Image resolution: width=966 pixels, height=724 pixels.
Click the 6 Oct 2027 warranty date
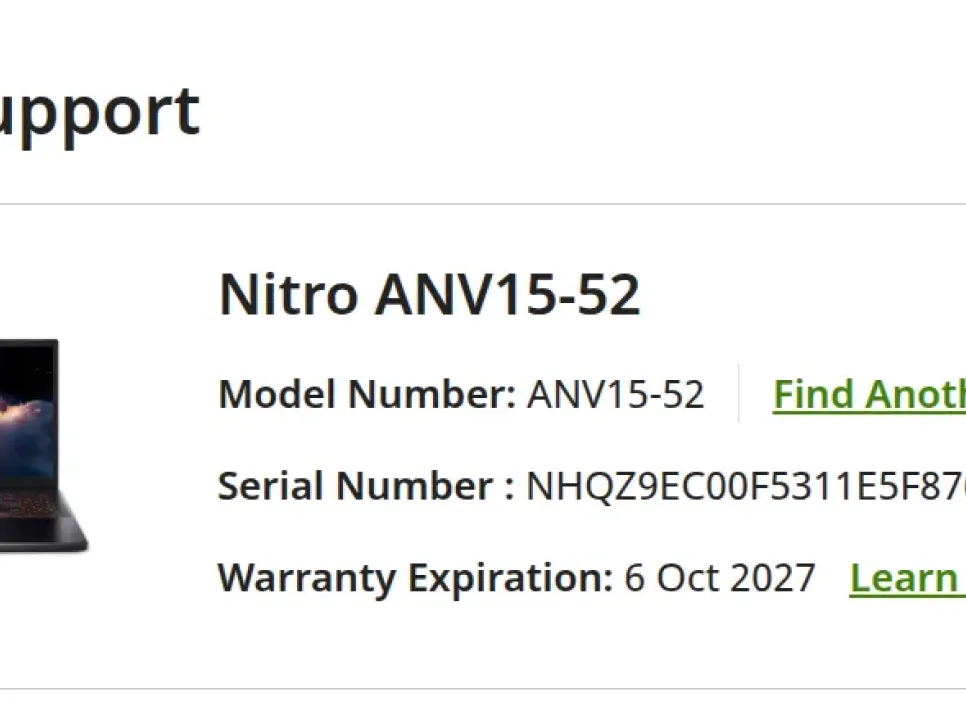point(720,578)
